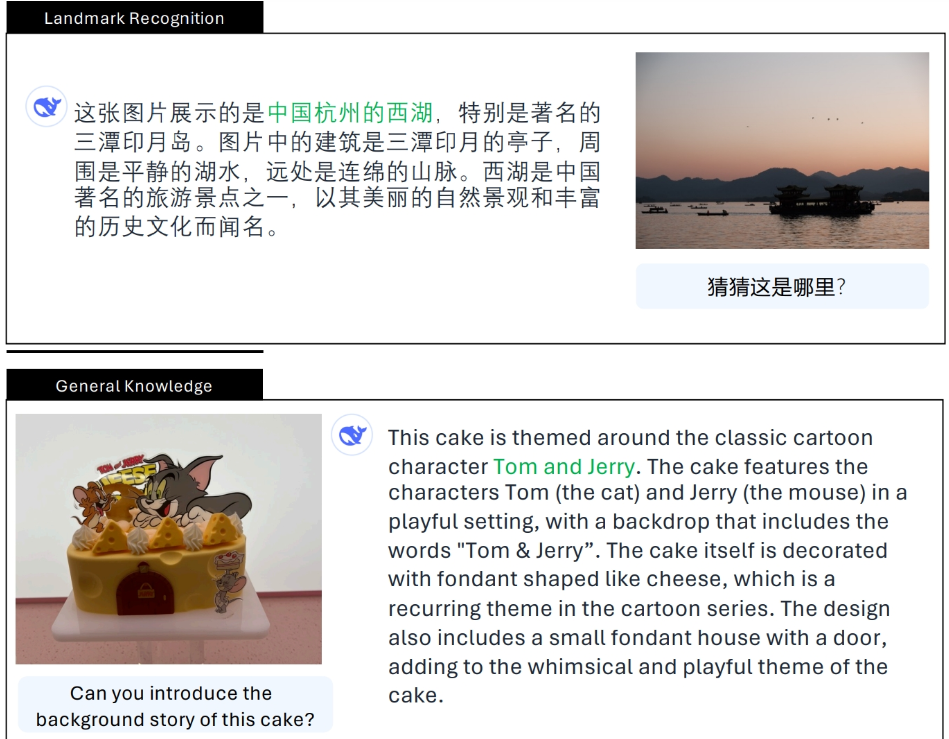Click the mouse sticker on cake side
The image size is (949, 739).
(230, 581)
